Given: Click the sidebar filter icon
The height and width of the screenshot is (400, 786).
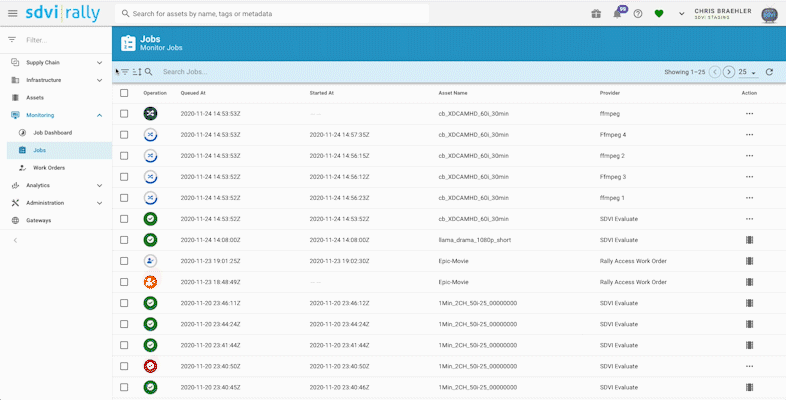Looking at the screenshot, I should pyautogui.click(x=12, y=40).
